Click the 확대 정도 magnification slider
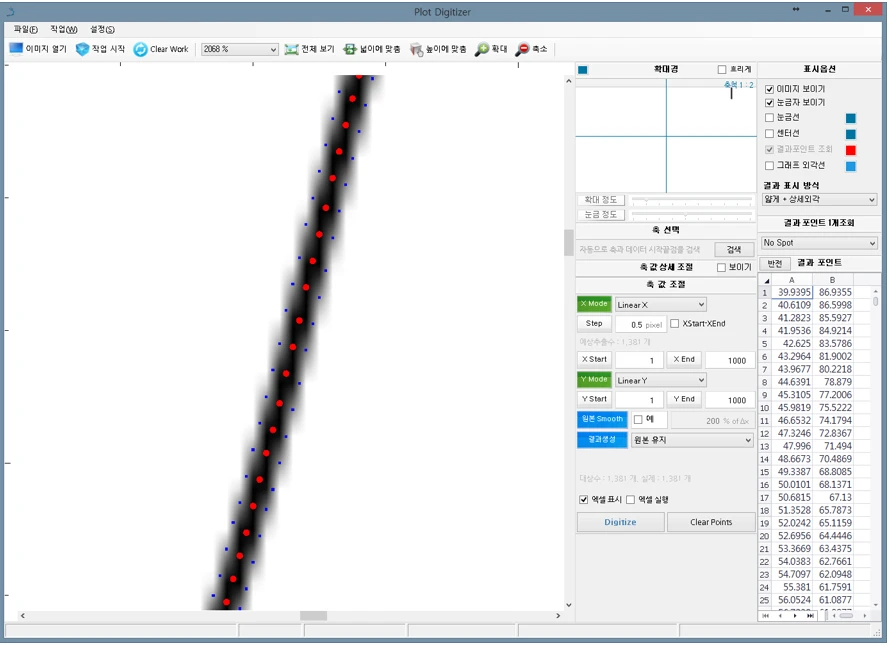This screenshot has width=889, height=645. click(x=692, y=200)
